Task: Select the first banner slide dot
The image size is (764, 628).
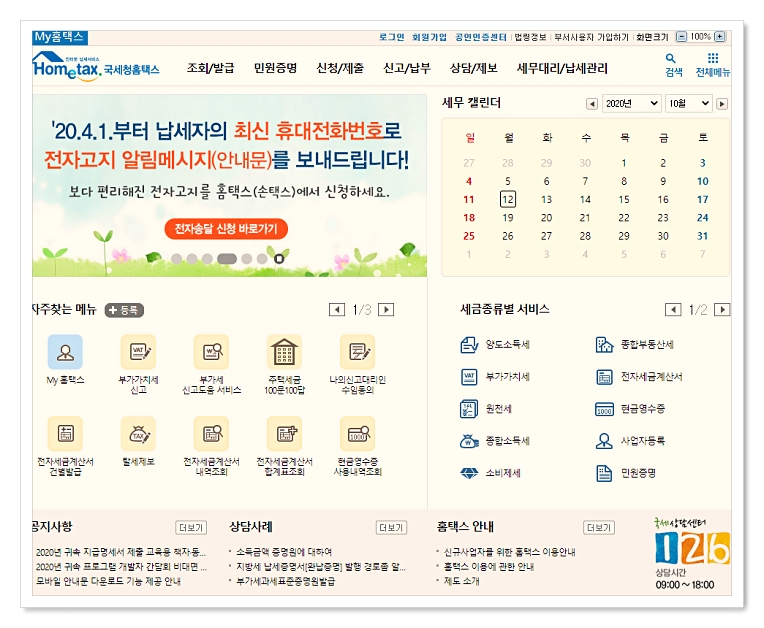Action: coord(177,259)
